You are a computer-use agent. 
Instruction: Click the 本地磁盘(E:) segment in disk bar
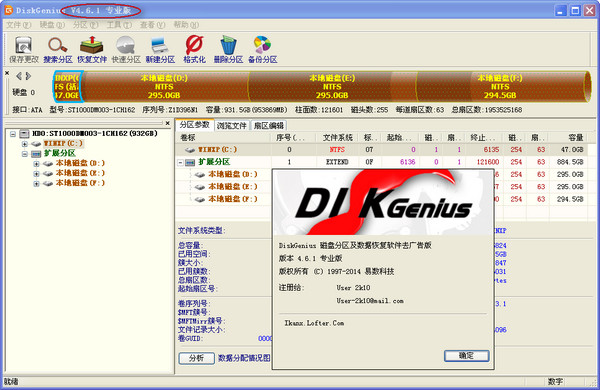click(332, 86)
